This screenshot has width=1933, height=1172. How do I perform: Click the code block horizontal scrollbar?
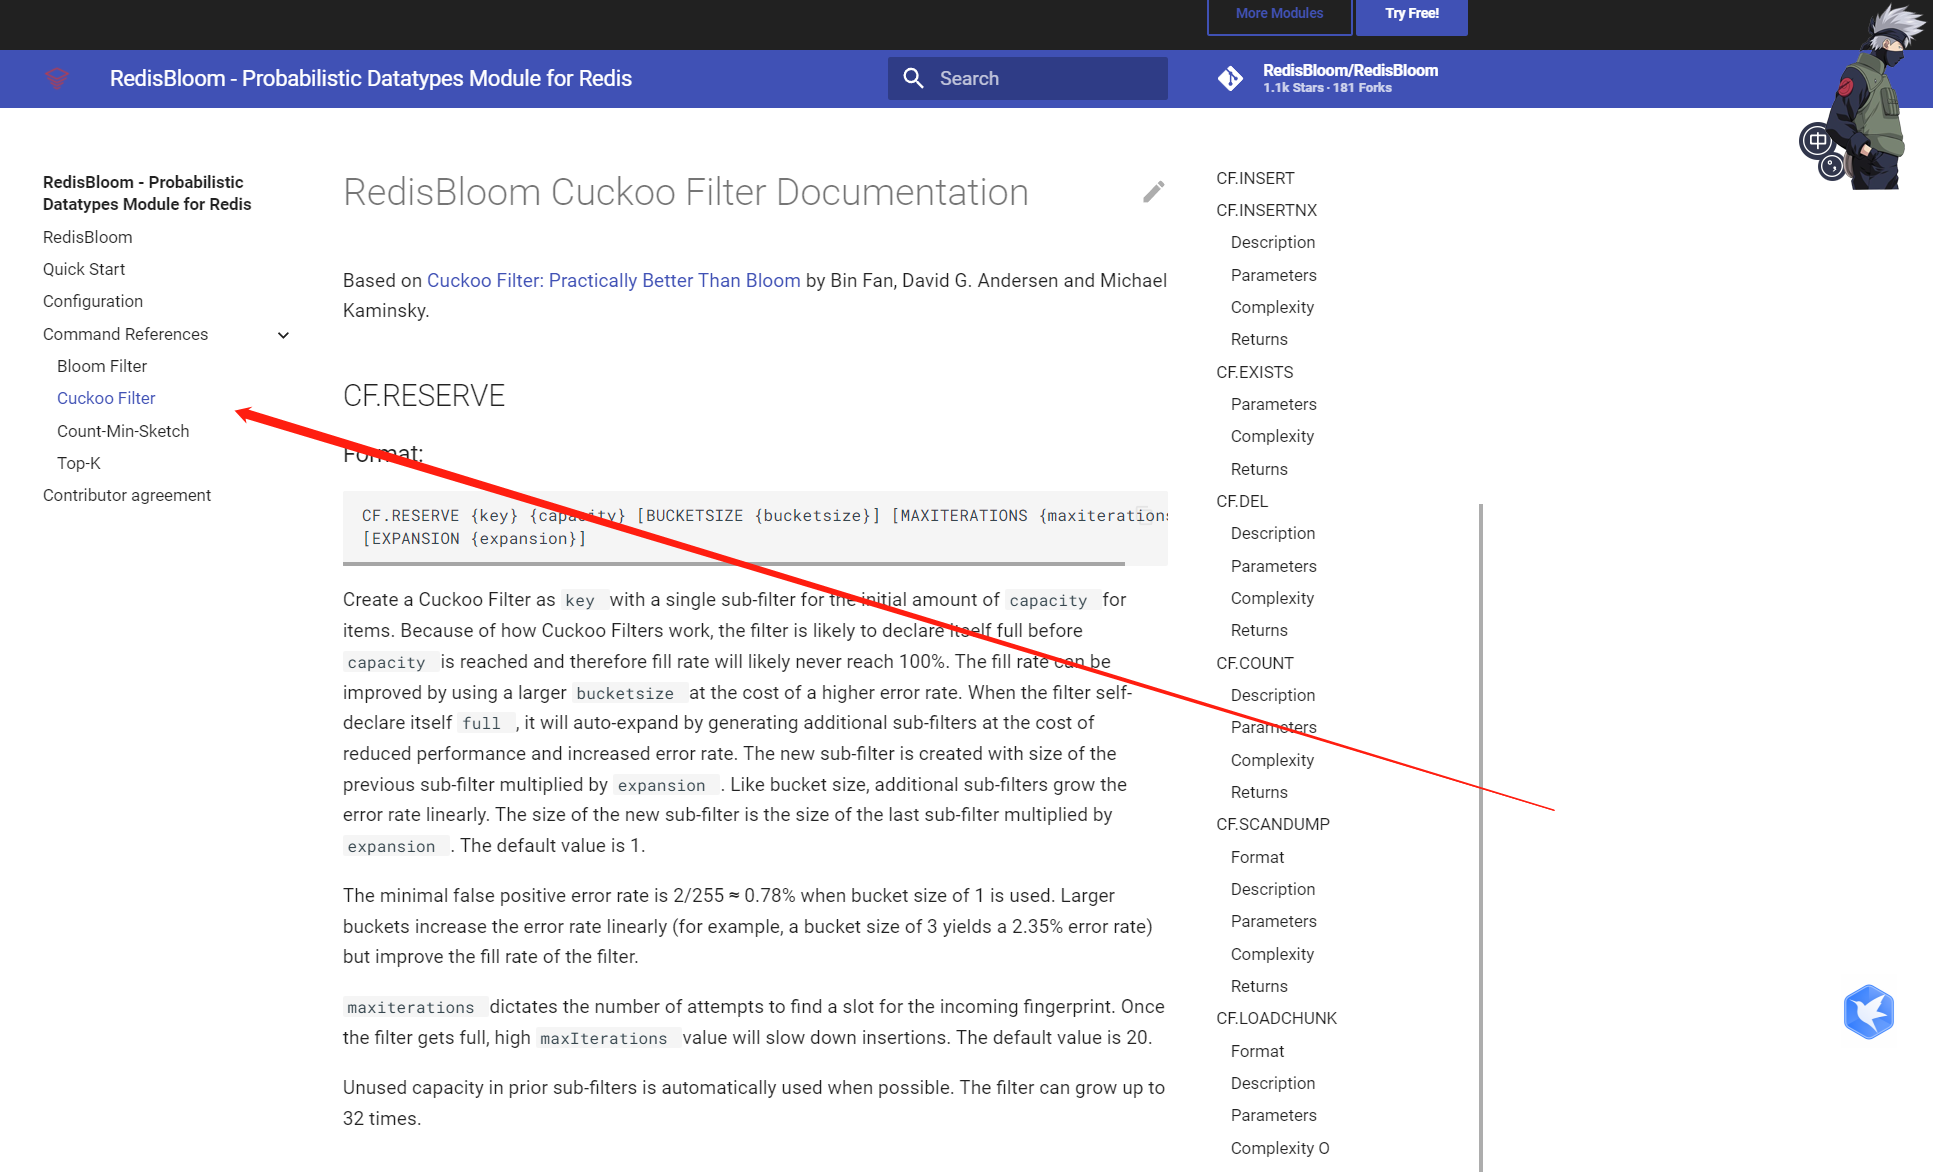point(734,564)
